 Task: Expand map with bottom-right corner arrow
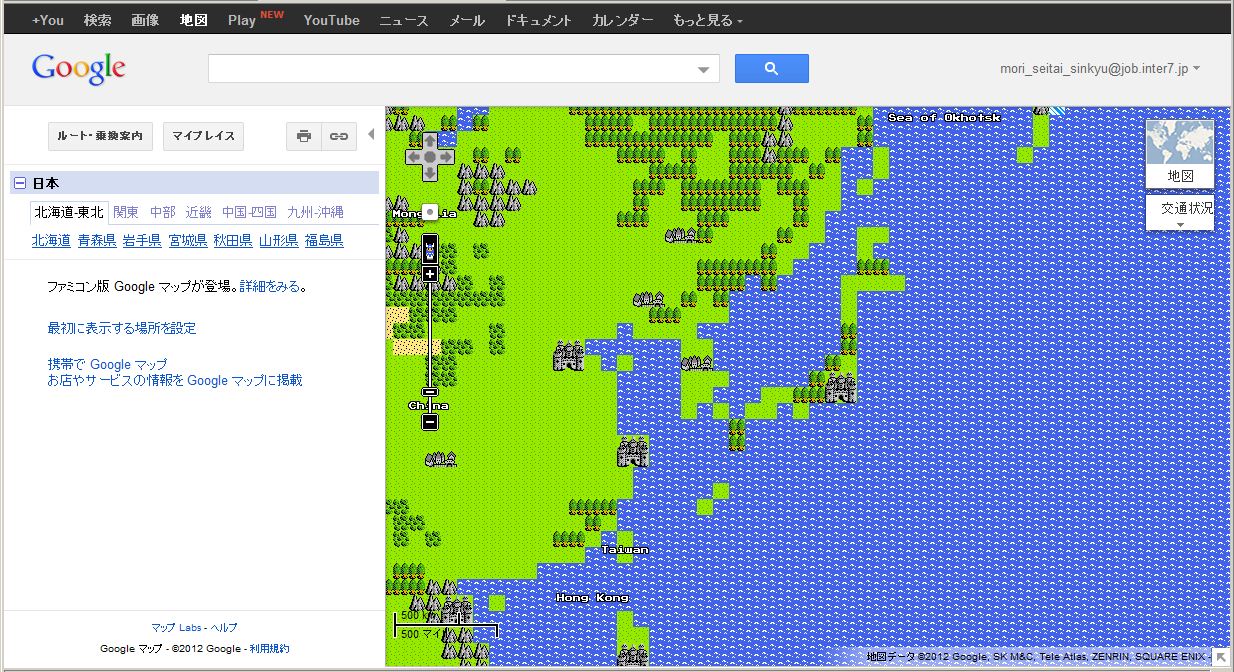pyautogui.click(x=1221, y=657)
